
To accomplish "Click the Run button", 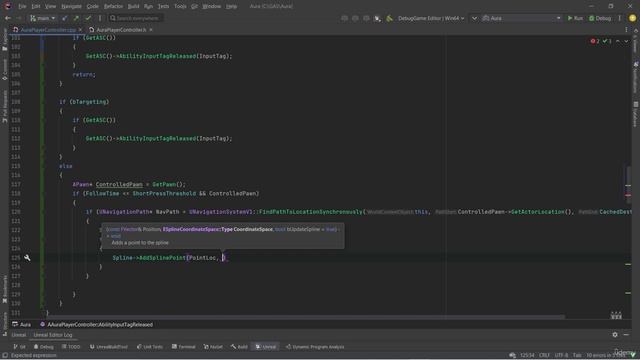I will pyautogui.click(x=575, y=18).
